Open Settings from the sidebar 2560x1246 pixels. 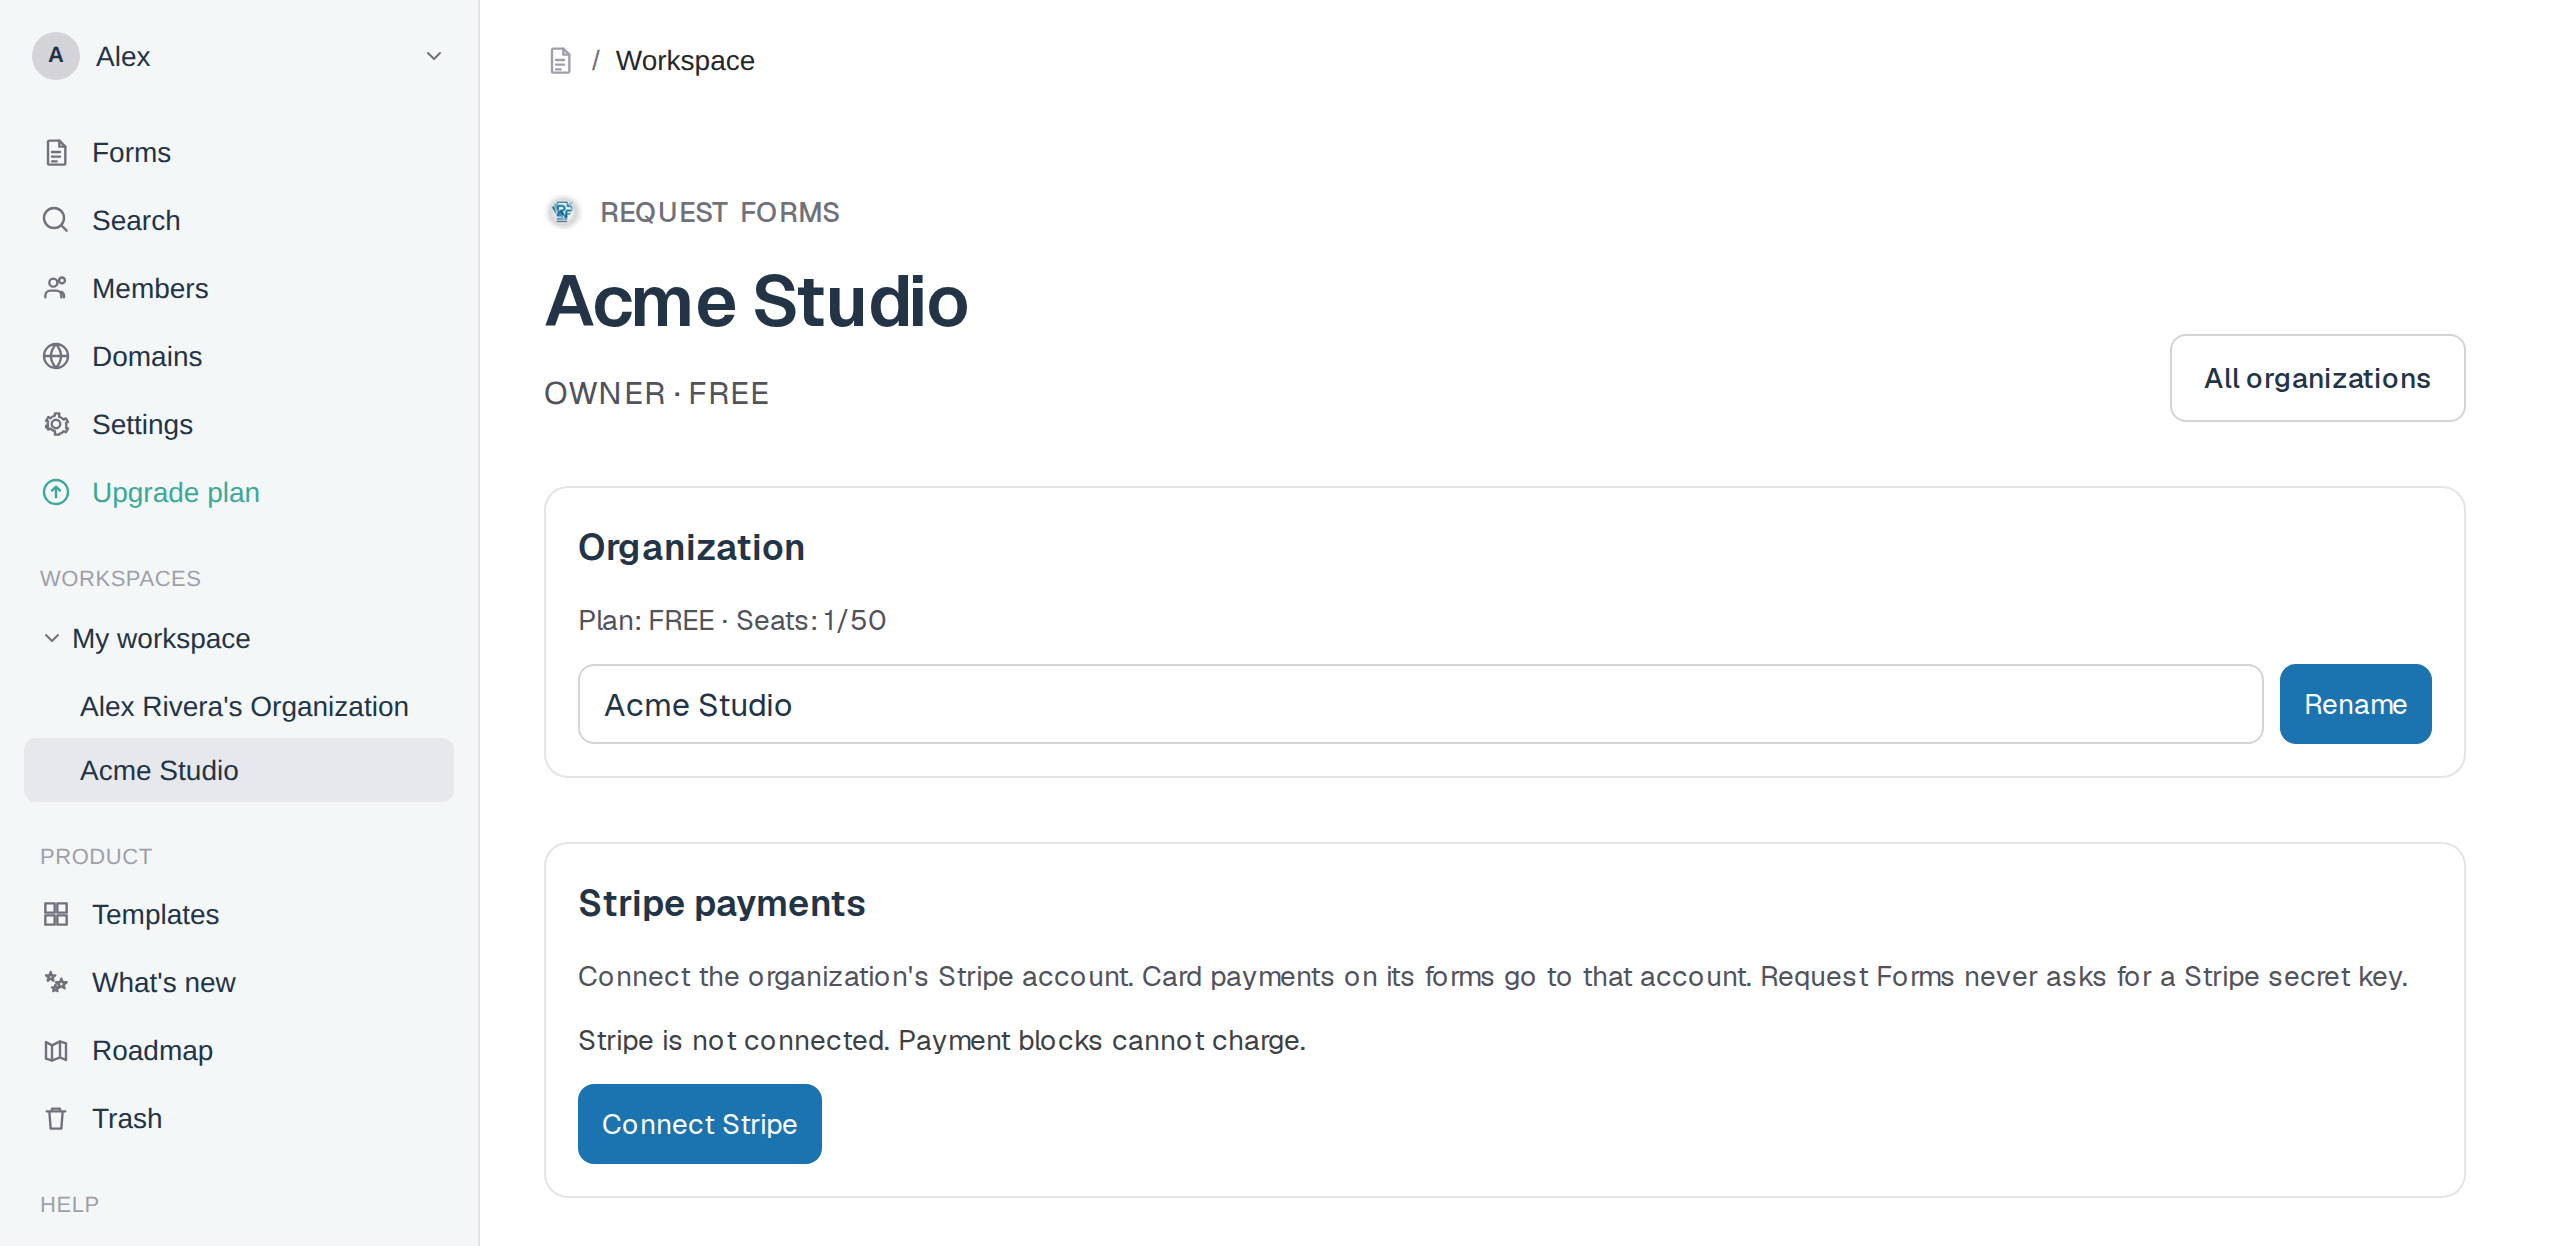[x=239, y=424]
